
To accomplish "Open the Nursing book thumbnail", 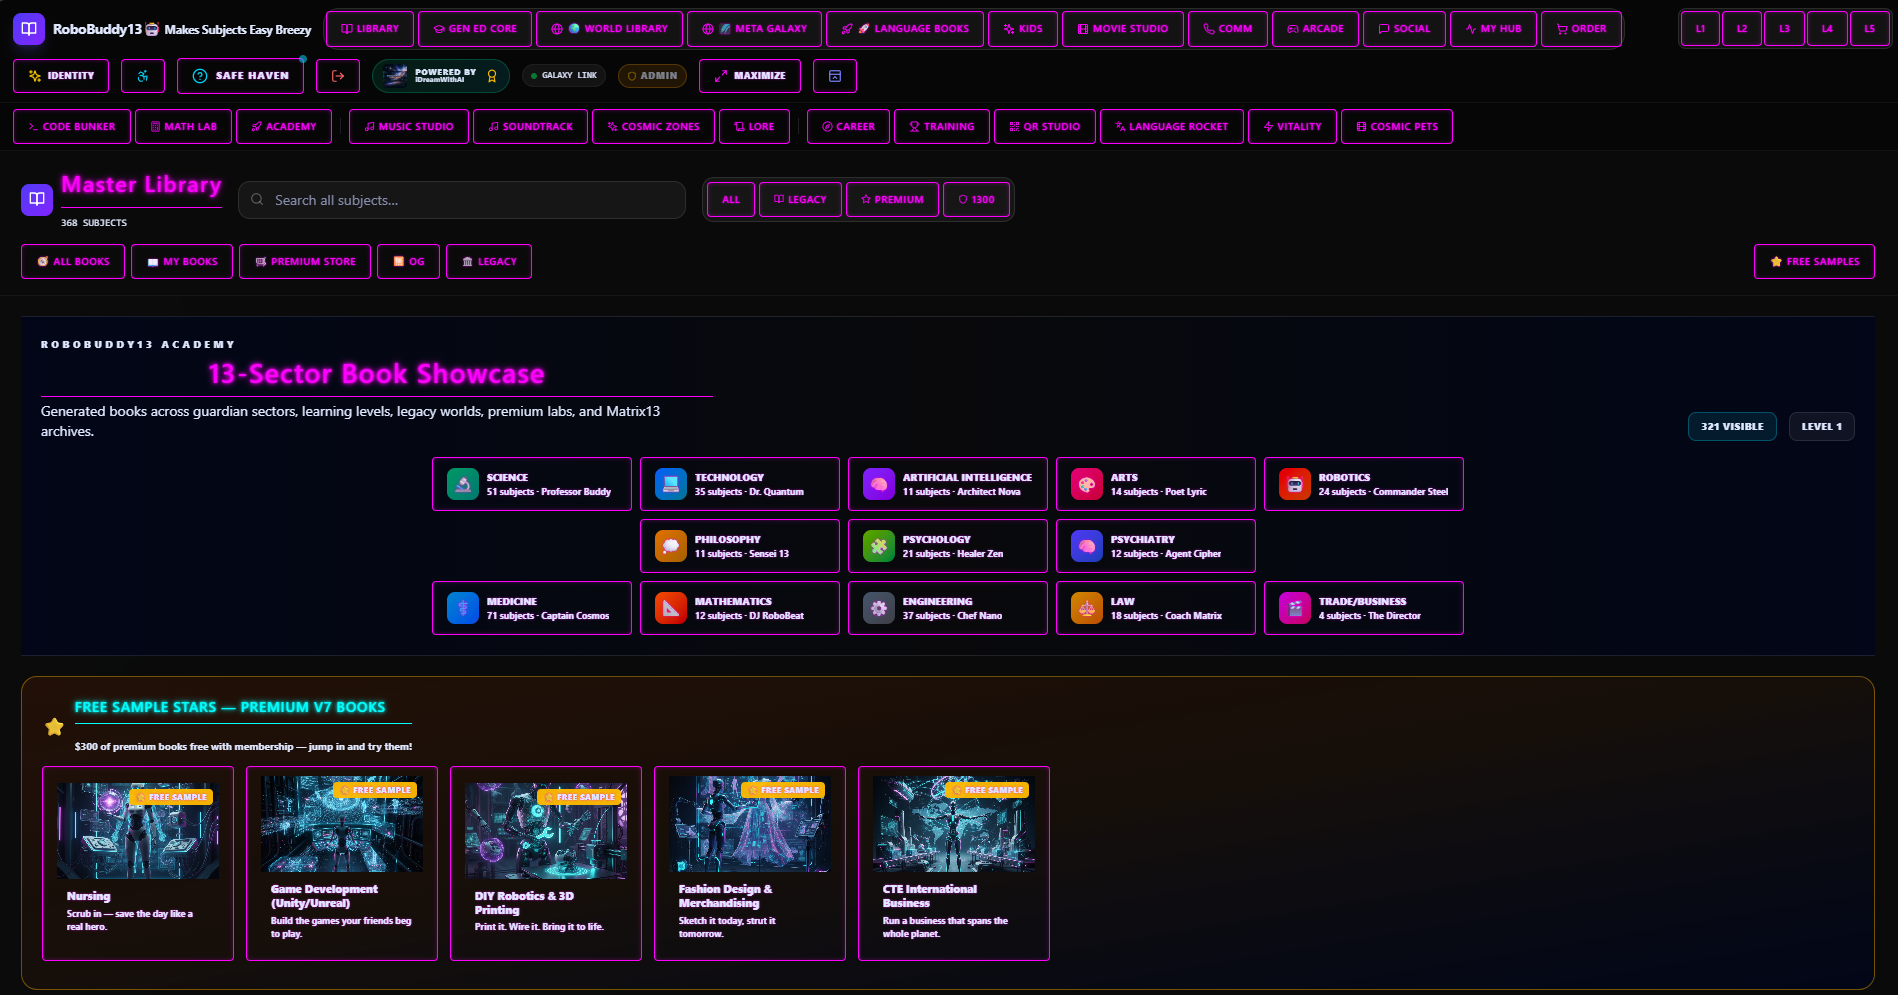I will tap(138, 831).
